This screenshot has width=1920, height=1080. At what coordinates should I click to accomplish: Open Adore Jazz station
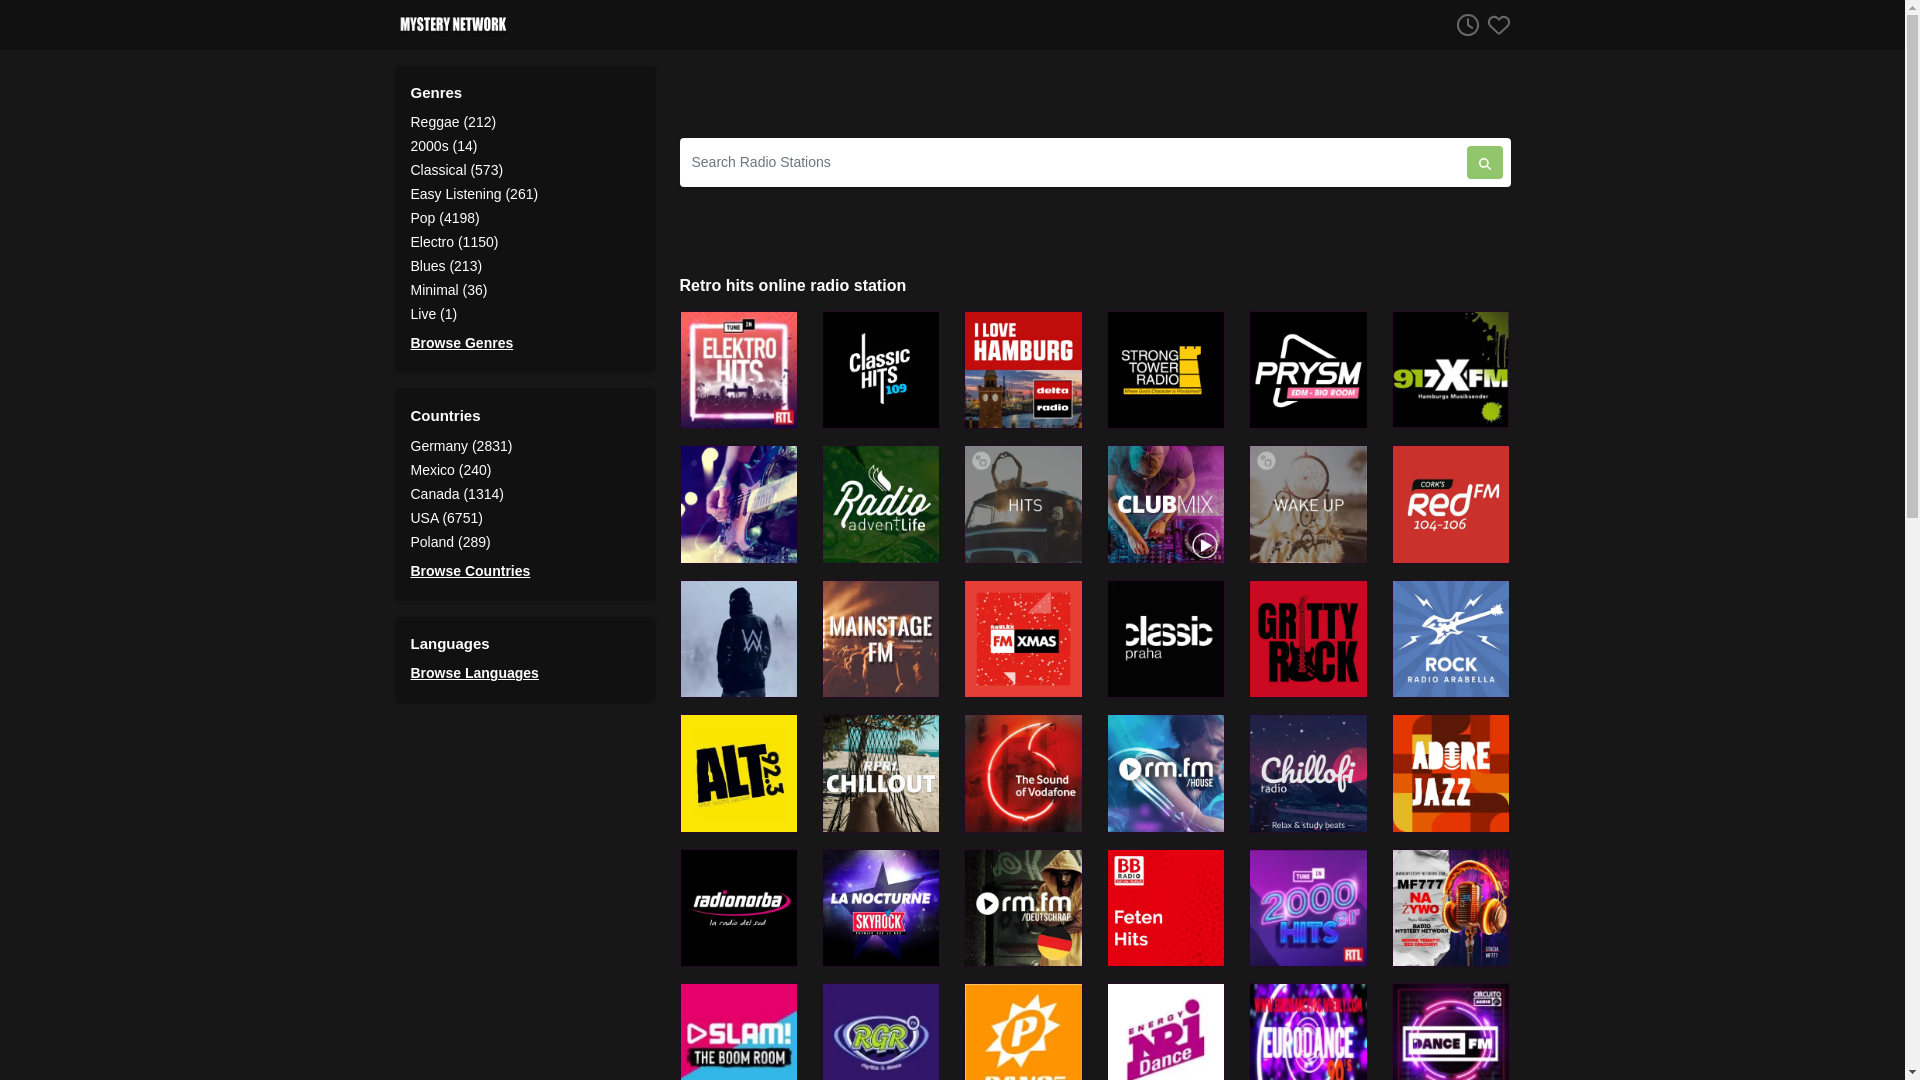point(1451,773)
